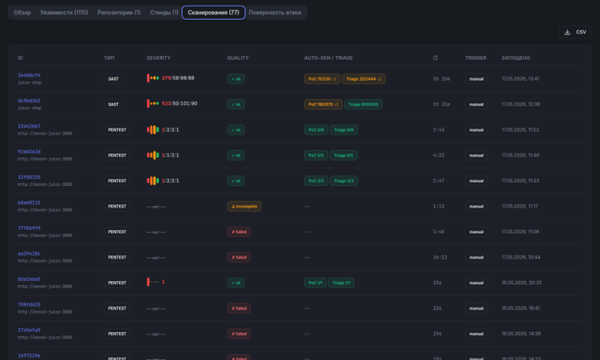This screenshot has width=600, height=360.
Task: Open the incomplete scan's ID link
Action: click(x=29, y=203)
